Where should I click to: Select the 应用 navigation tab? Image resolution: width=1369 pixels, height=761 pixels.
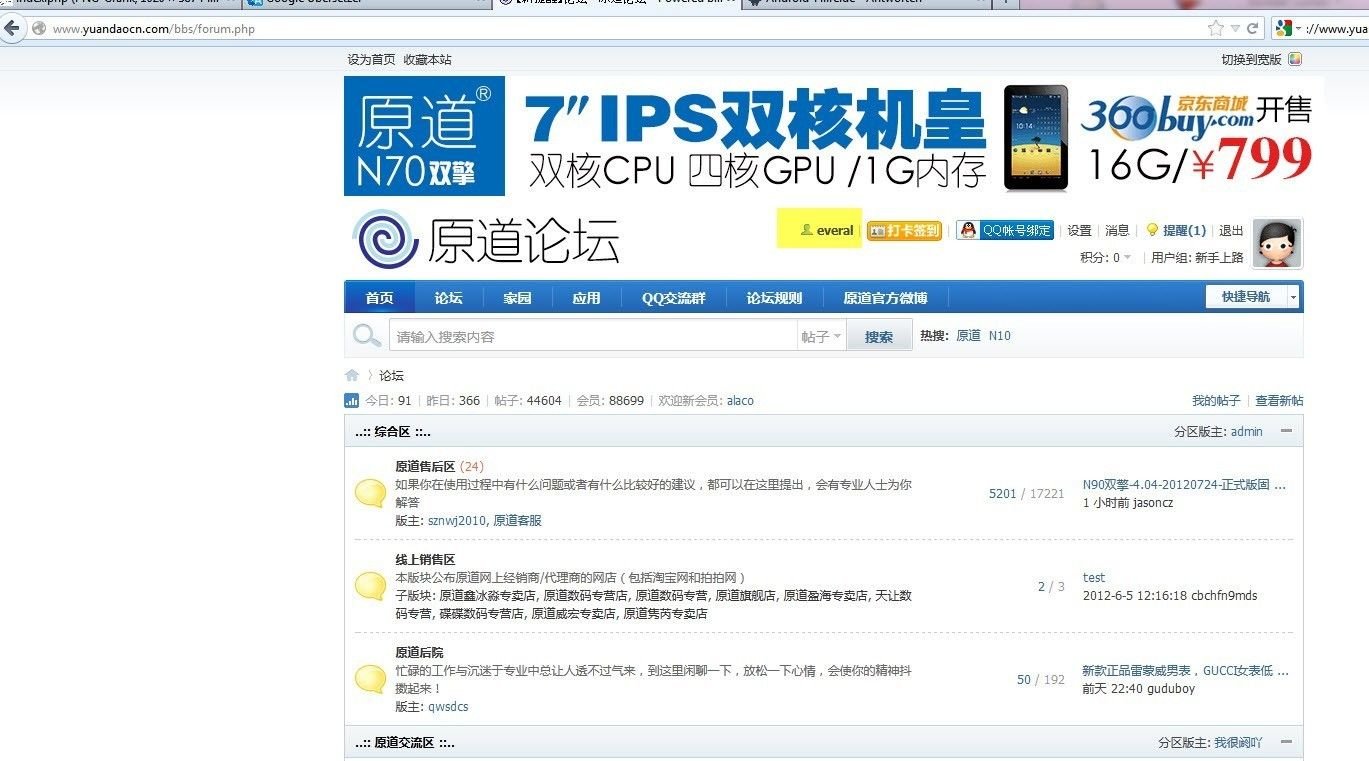coord(586,298)
